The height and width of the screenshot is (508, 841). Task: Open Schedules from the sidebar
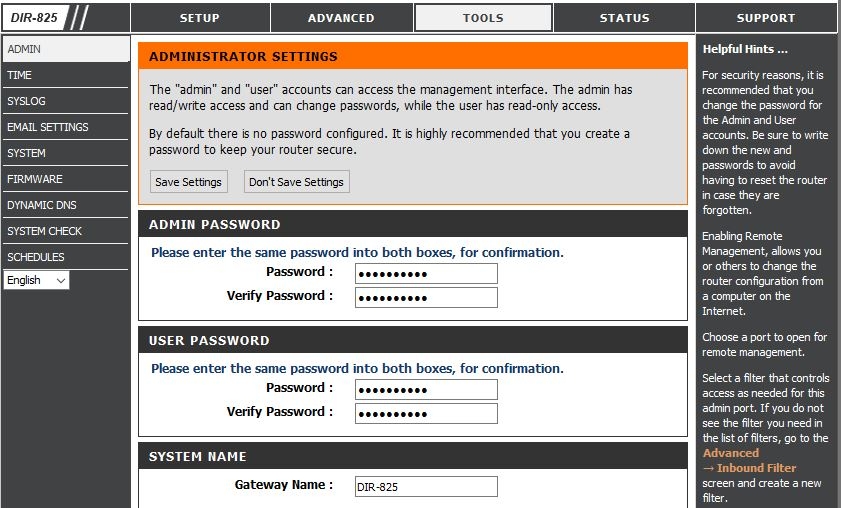(x=35, y=257)
